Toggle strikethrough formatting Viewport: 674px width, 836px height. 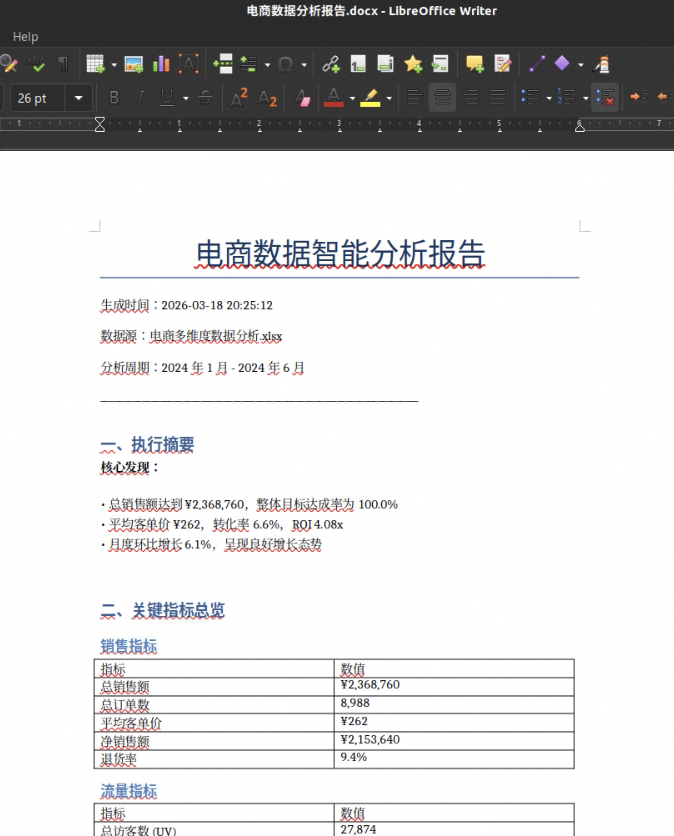[205, 98]
